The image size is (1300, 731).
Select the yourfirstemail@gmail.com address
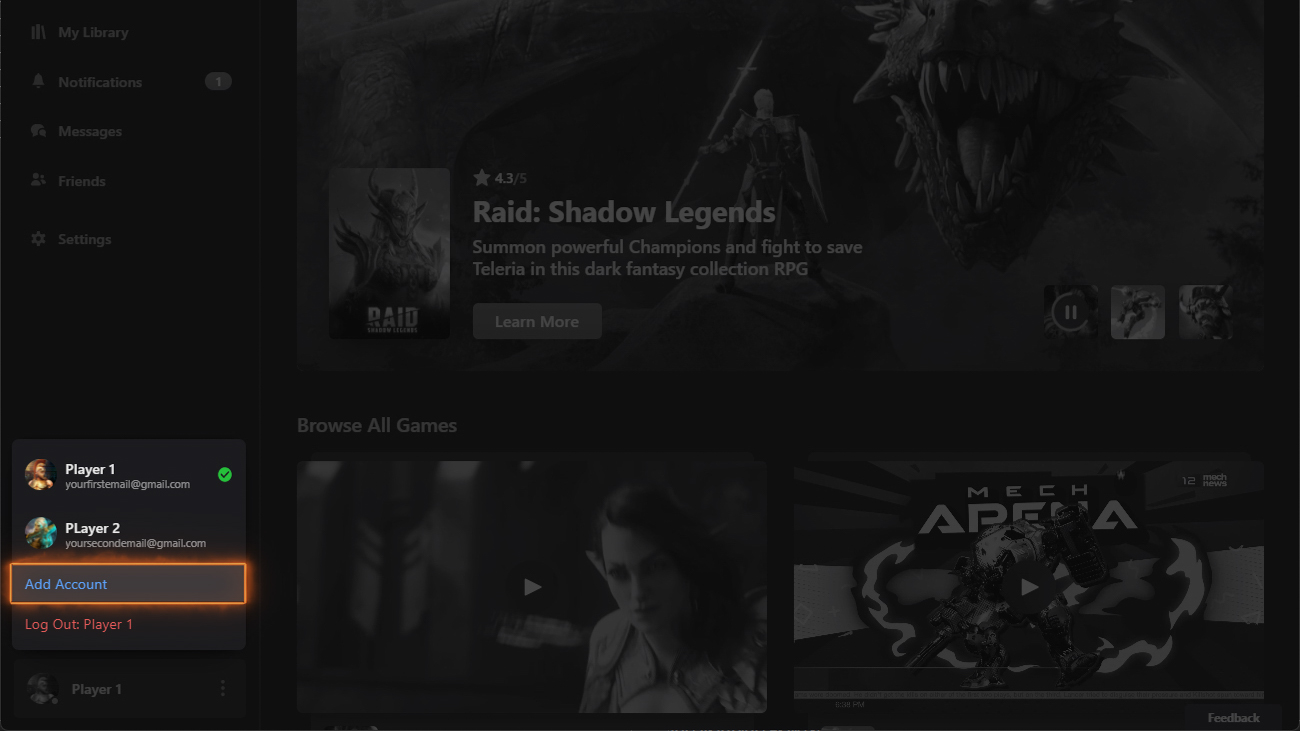127,484
